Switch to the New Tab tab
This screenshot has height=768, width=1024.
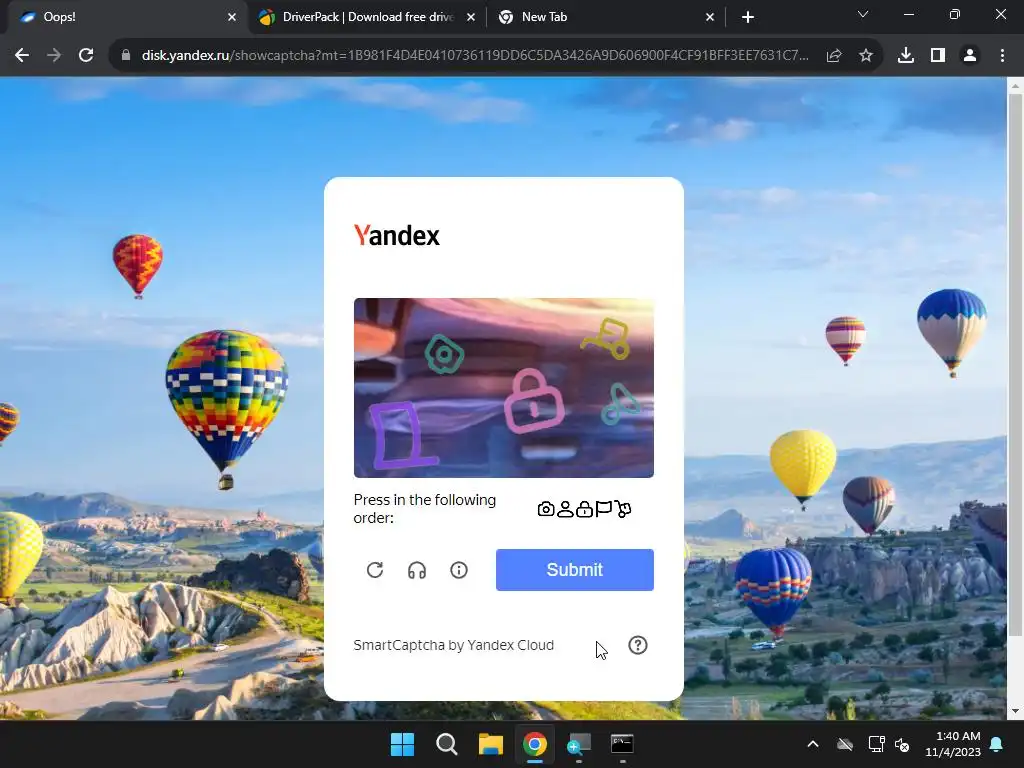click(607, 17)
